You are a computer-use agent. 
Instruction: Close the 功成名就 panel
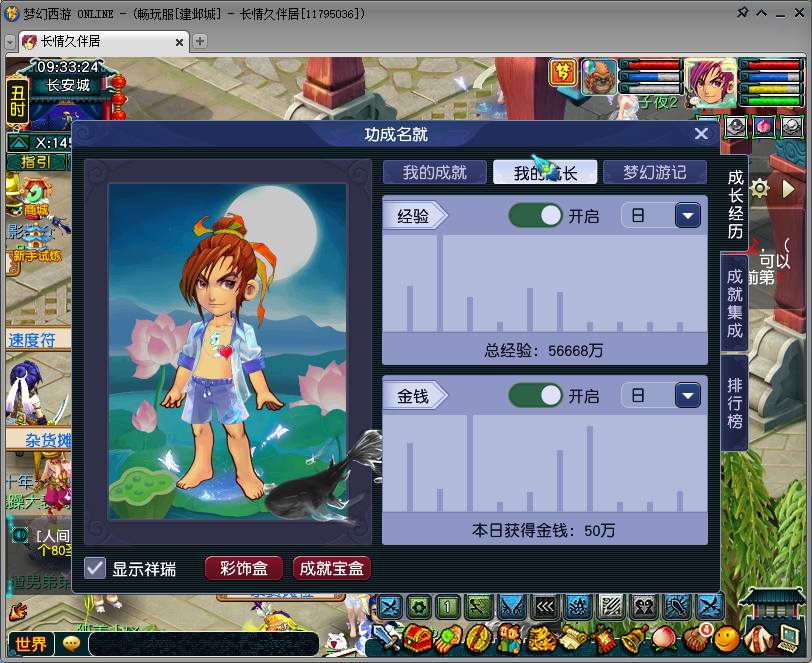click(x=701, y=134)
